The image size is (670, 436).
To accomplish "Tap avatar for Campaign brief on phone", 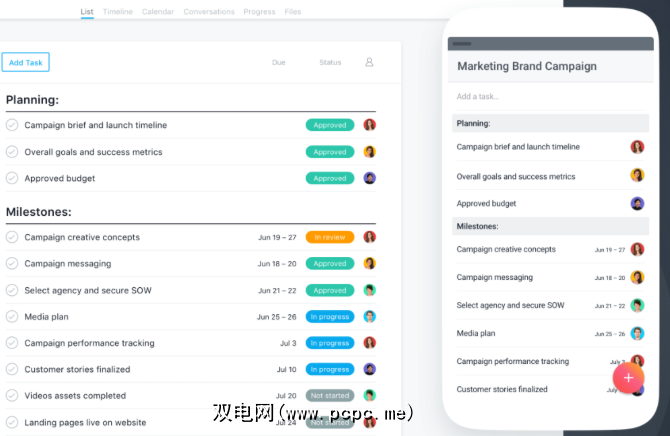I will coord(637,147).
